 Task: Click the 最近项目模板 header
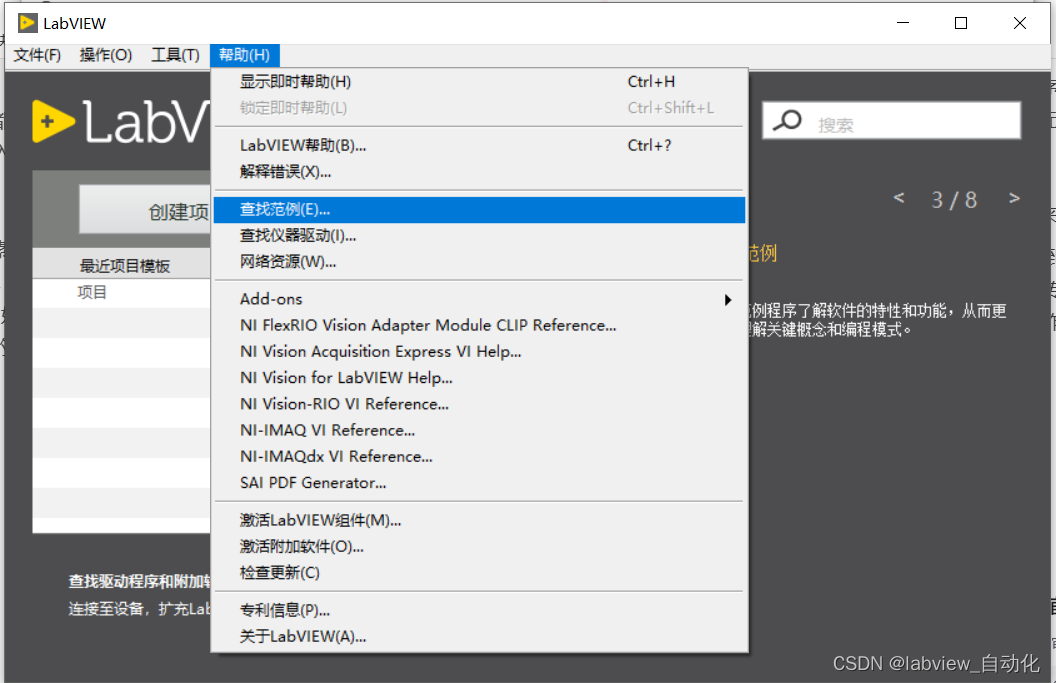(x=125, y=265)
